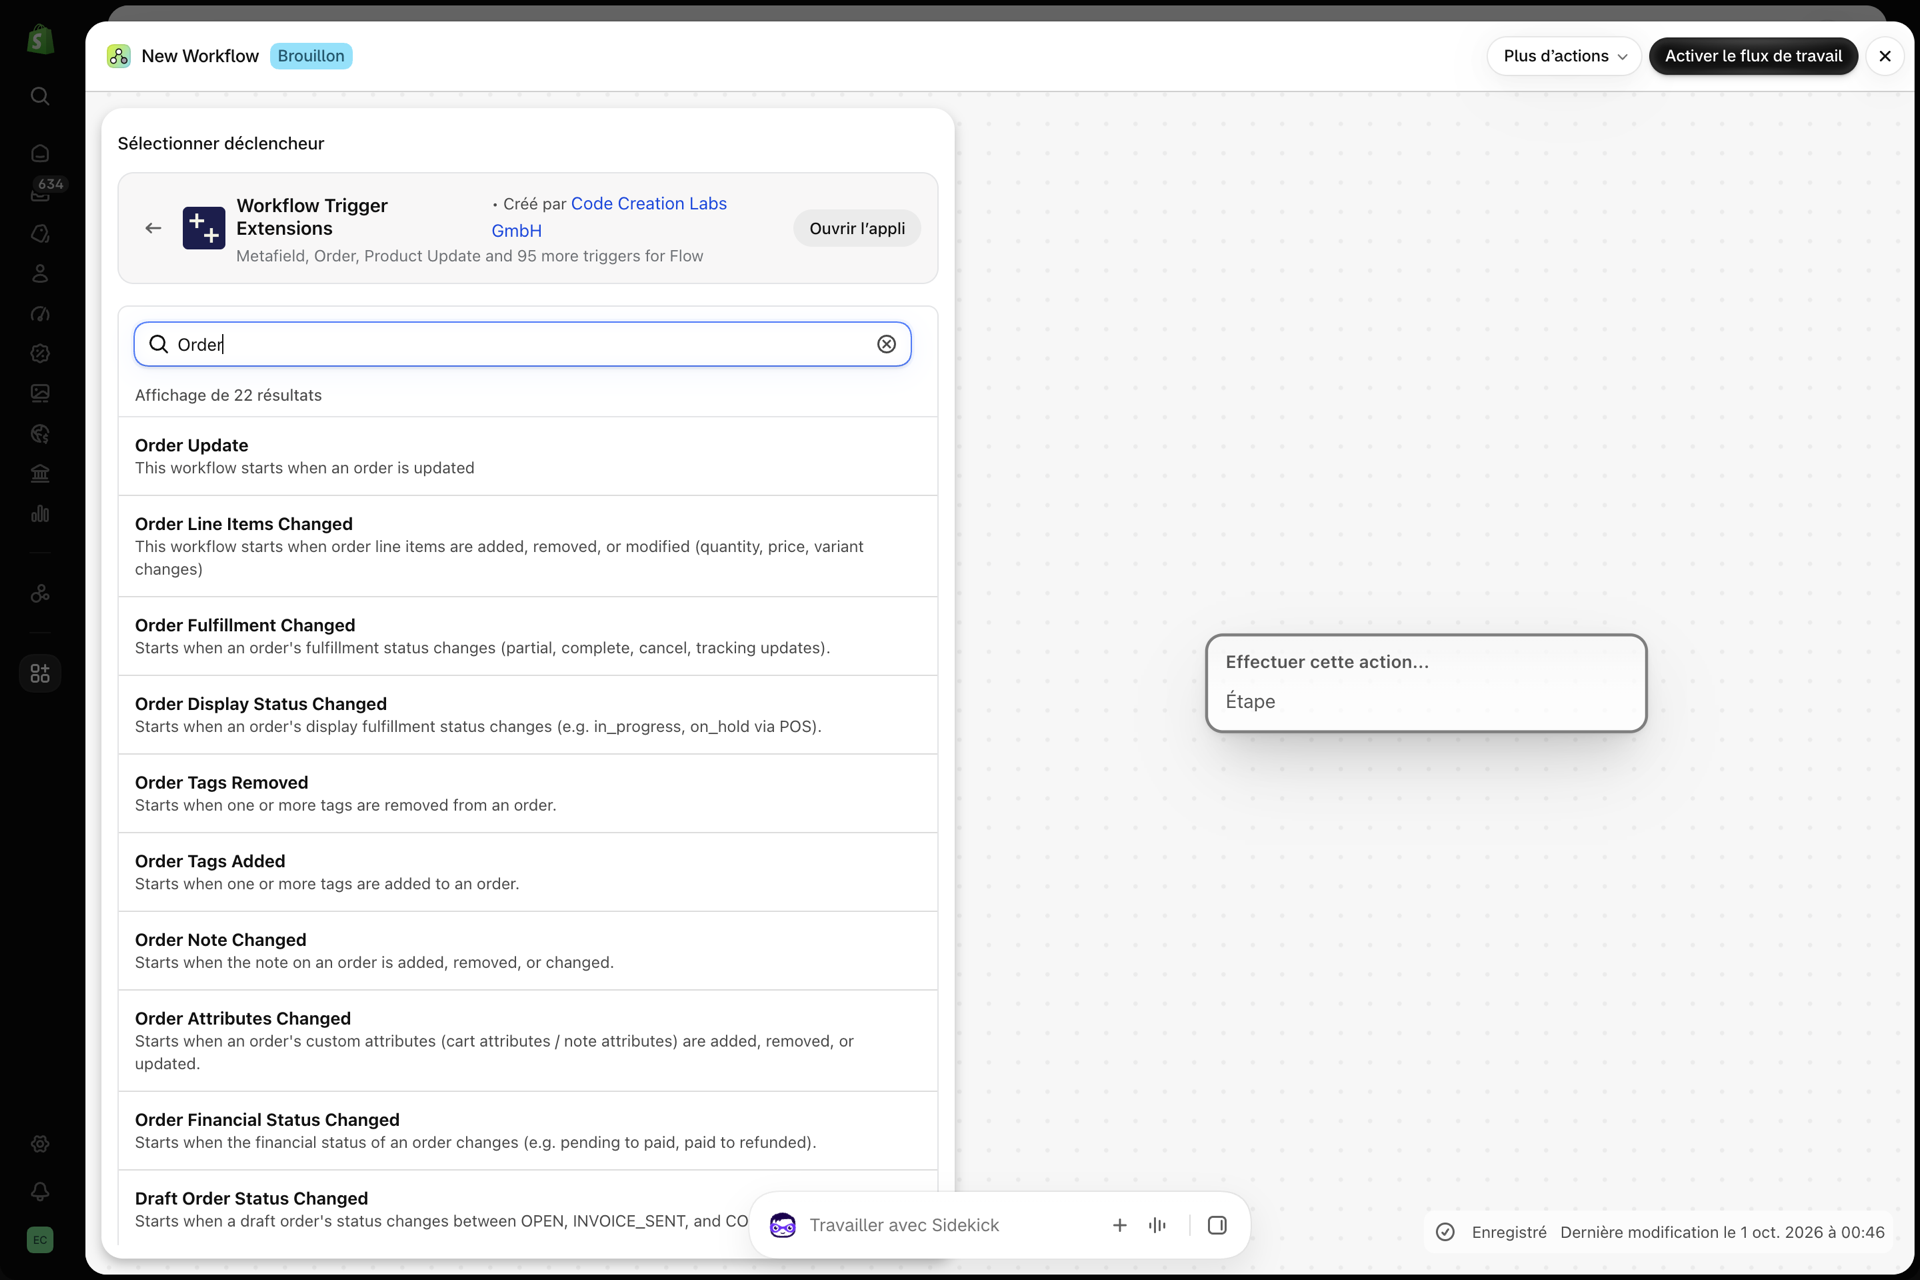The image size is (1920, 1280).
Task: Go back using the arrow beside Workflow Trigger Extensions
Action: (153, 228)
